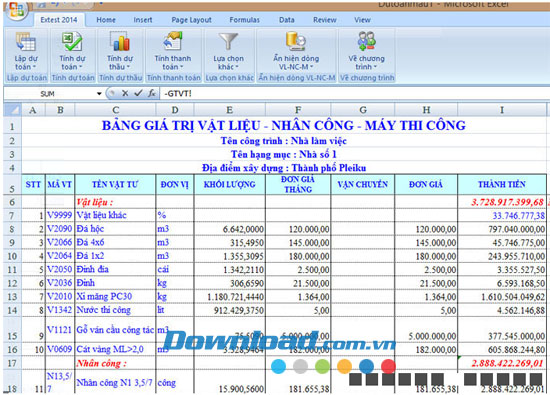This screenshot has height=395, width=550.
Task: Select column E header
Action: click(x=229, y=110)
